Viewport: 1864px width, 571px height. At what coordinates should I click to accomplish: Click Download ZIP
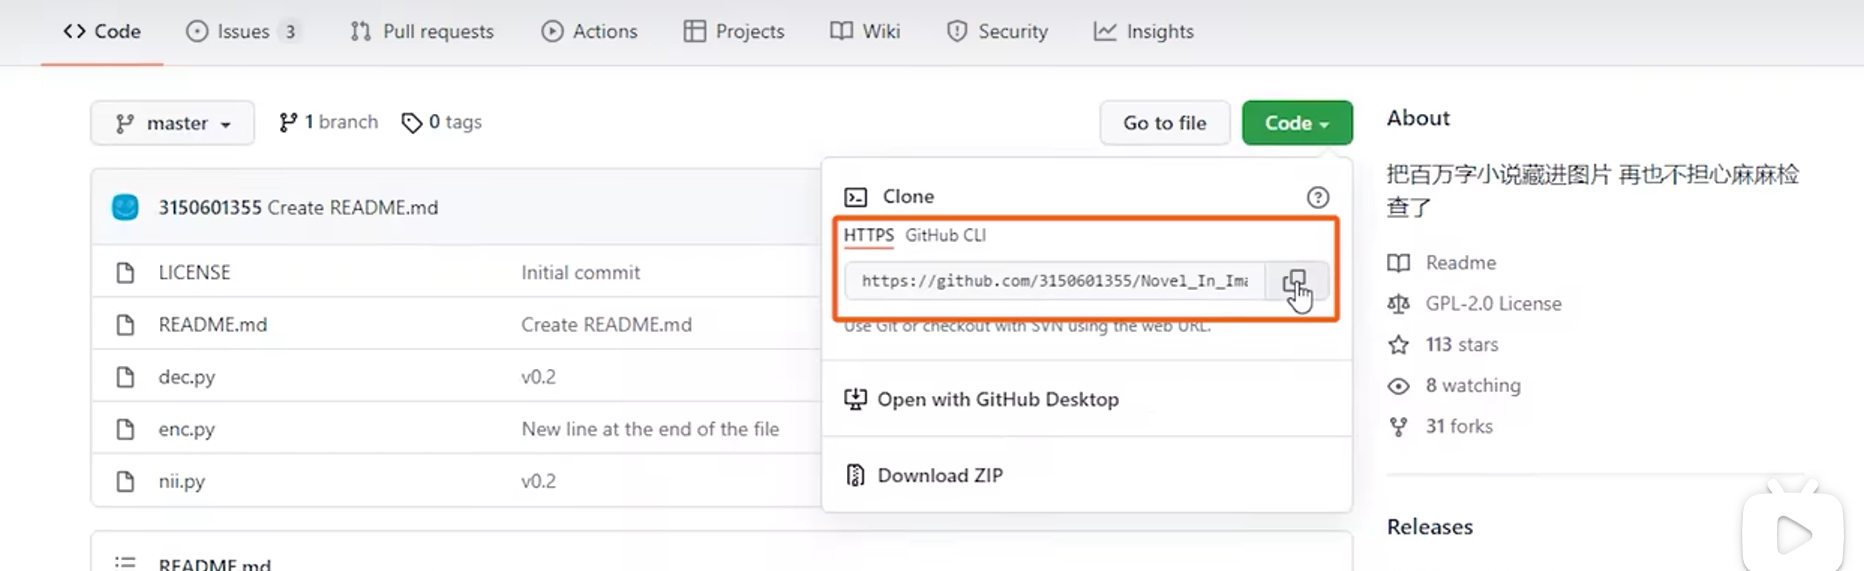coord(939,476)
